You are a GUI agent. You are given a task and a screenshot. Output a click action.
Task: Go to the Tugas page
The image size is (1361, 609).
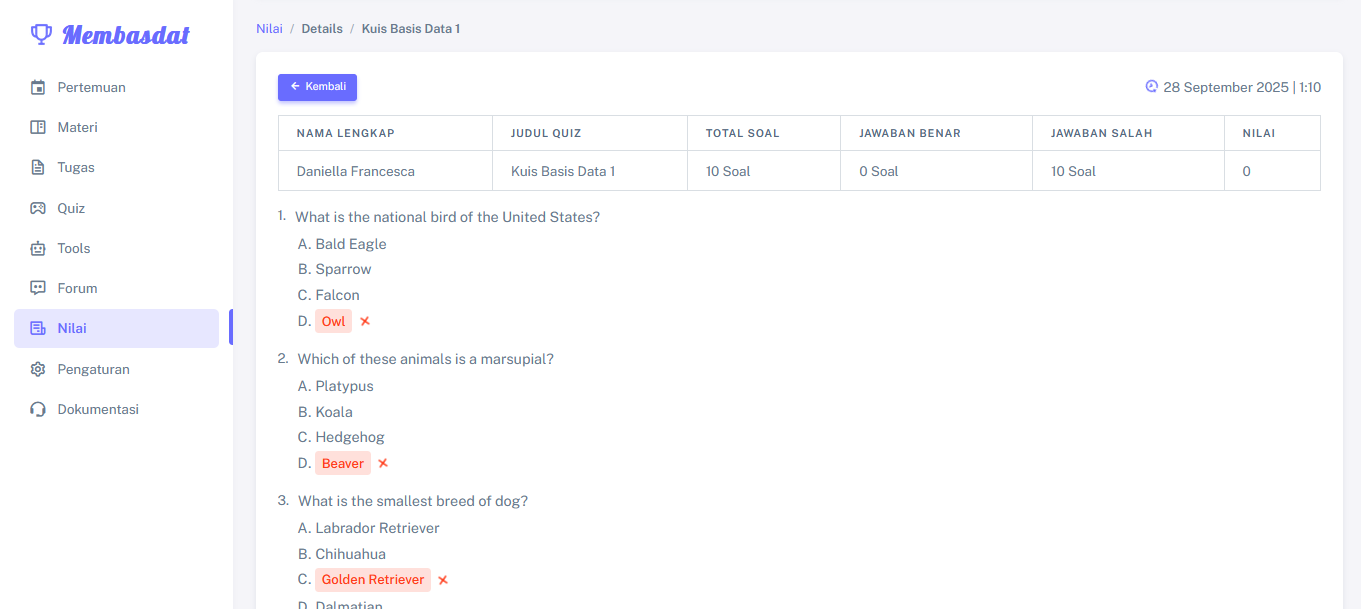click(116, 167)
